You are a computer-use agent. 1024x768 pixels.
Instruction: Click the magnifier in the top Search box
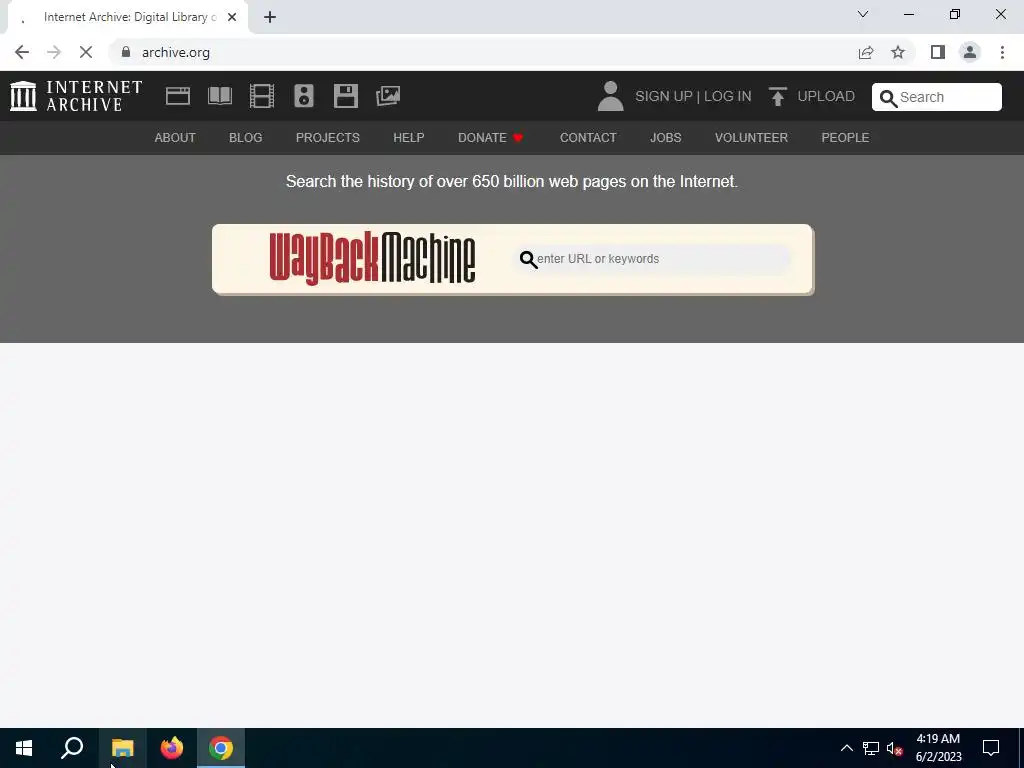[888, 98]
